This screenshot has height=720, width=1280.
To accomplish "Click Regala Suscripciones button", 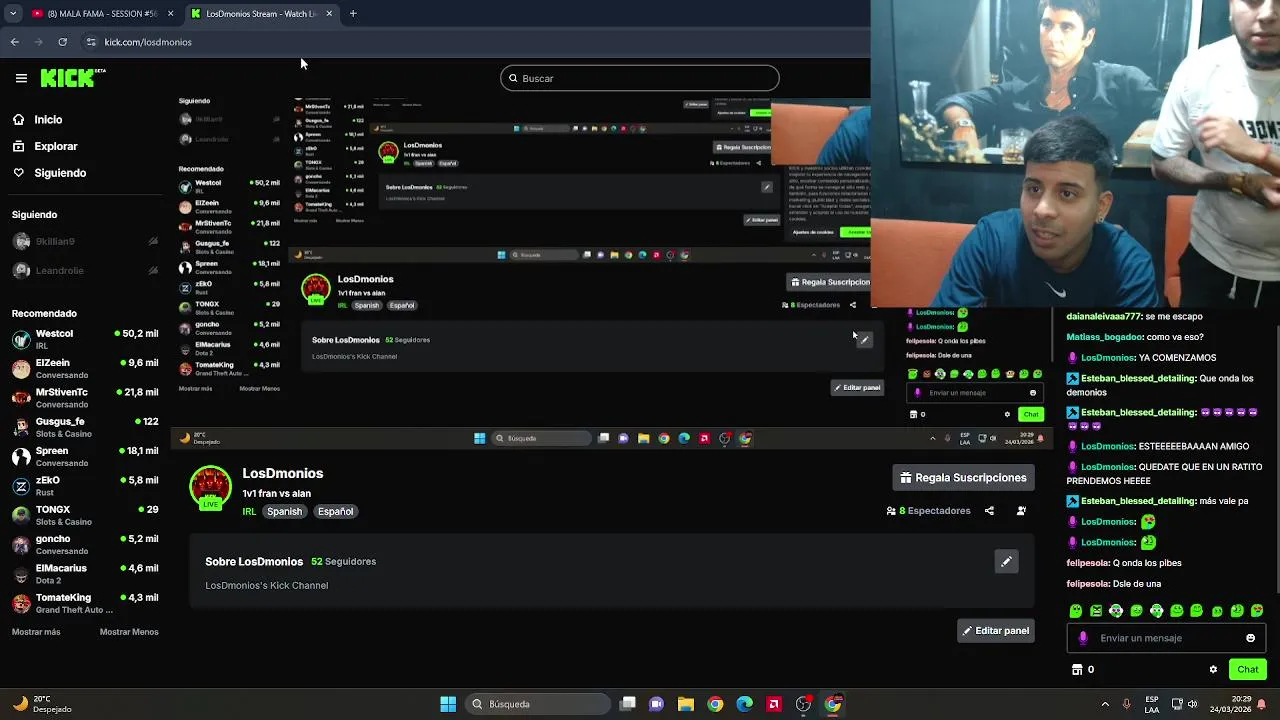I will [963, 478].
